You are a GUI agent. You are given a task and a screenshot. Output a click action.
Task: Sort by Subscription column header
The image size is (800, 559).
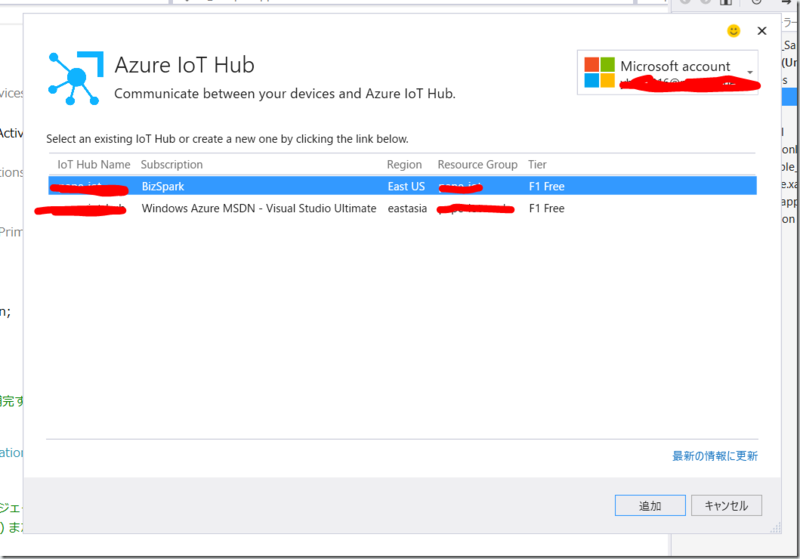(x=171, y=164)
